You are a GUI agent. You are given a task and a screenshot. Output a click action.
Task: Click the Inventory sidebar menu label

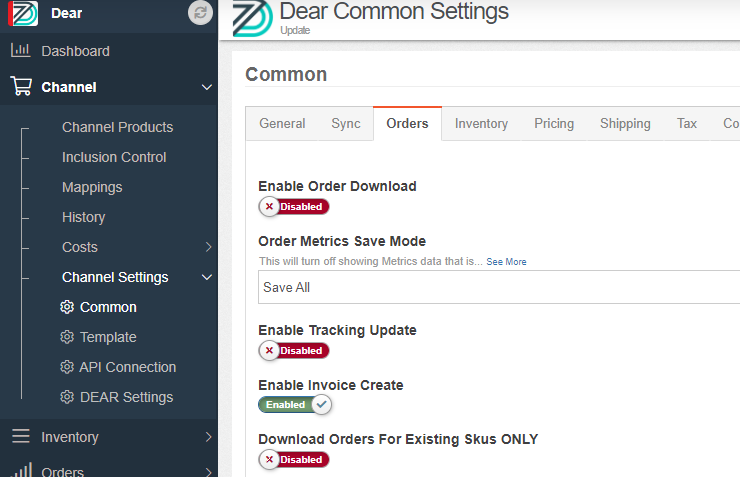[70, 437]
